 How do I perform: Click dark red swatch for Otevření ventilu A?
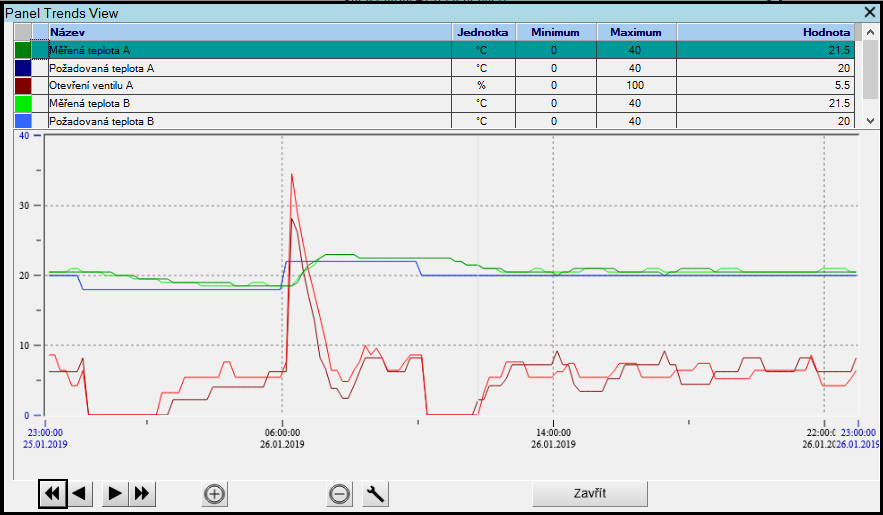pyautogui.click(x=23, y=85)
